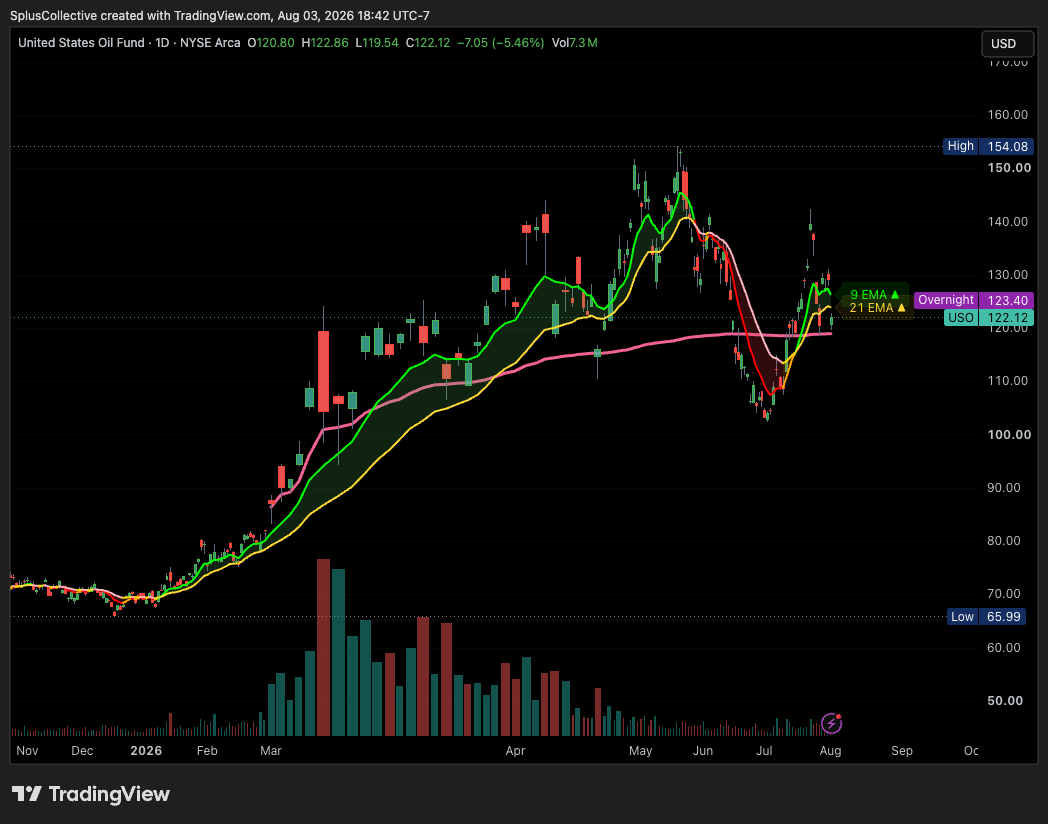The height and width of the screenshot is (824, 1048).
Task: Click the high value H122.86
Action: (325, 43)
